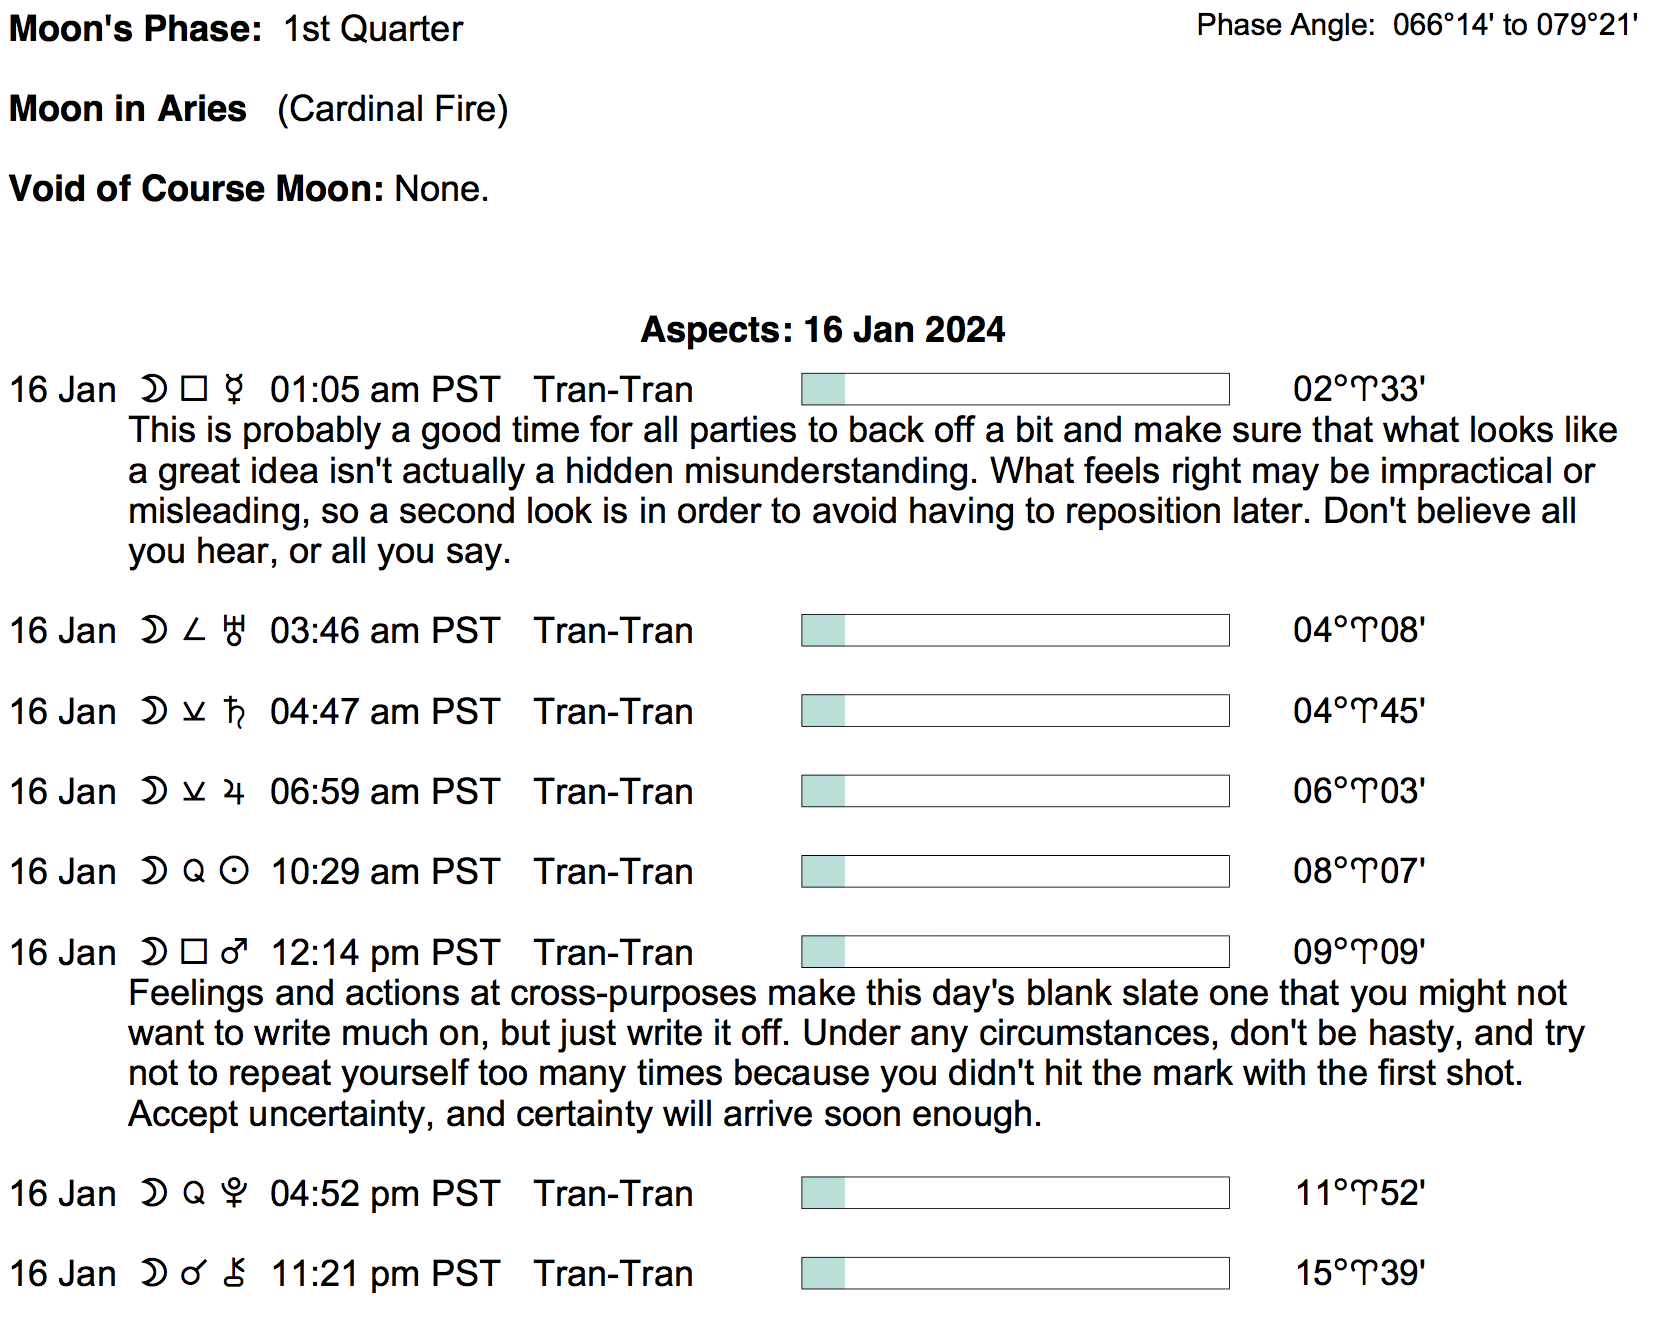
Task: Click the "Moon's Phase:" label
Action: (x=135, y=29)
